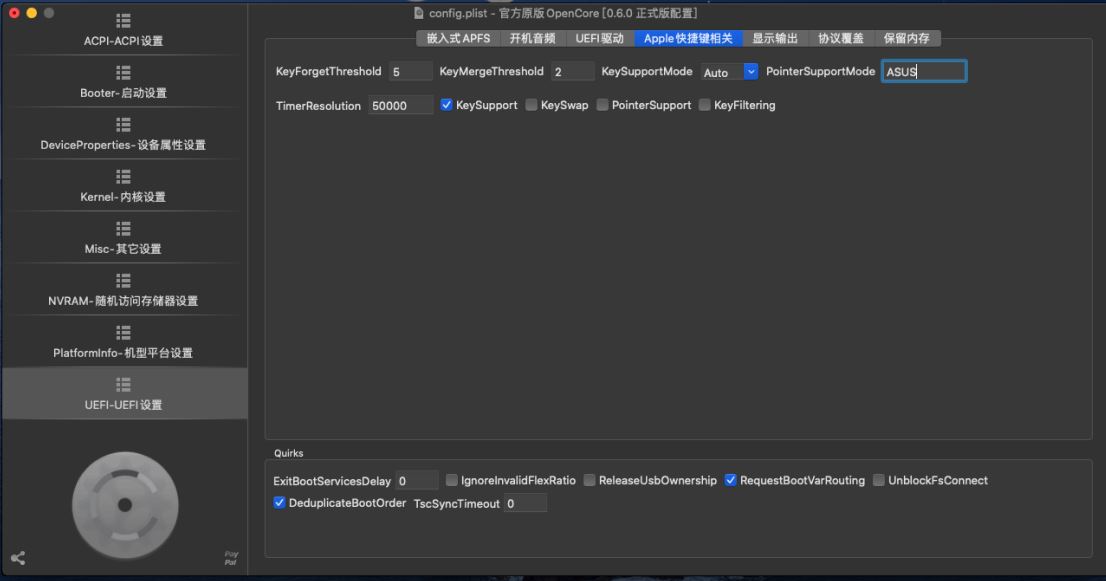This screenshot has height=581, width=1106.
Task: Switch to the UEFI驱动 tab
Action: (600, 38)
